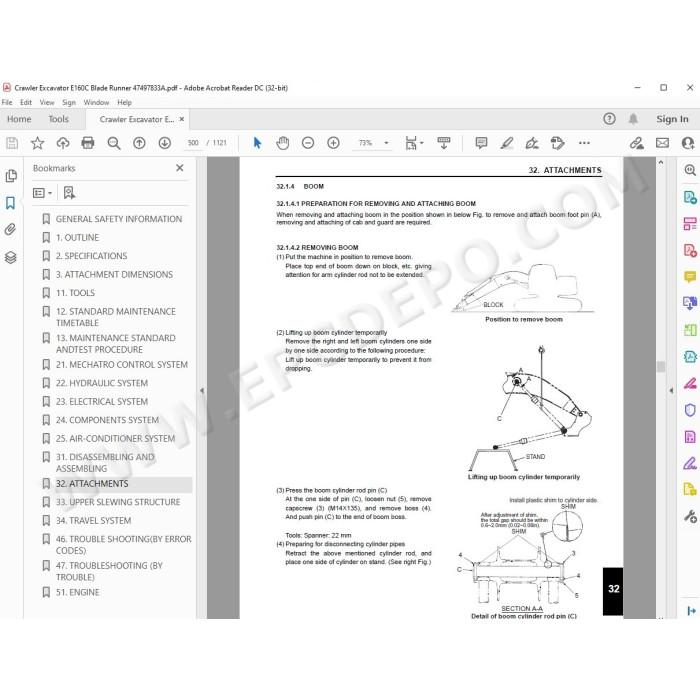Open the View menu
700x700 pixels.
click(x=47, y=102)
